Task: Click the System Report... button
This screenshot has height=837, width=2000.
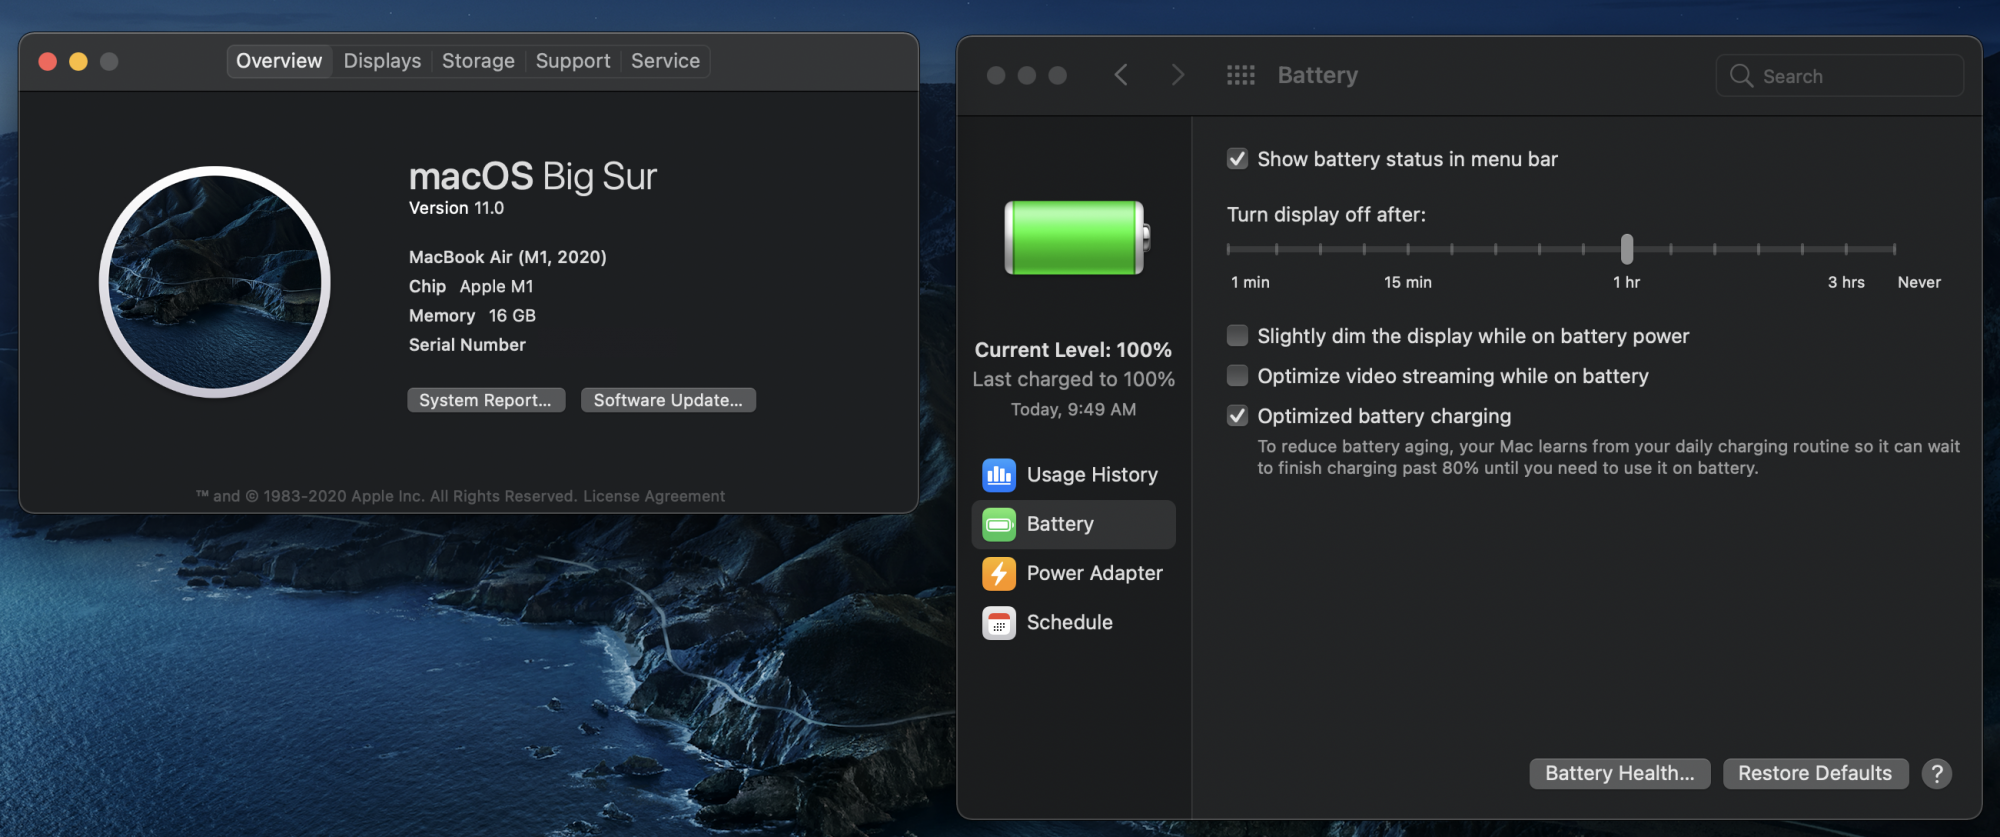Action: (486, 400)
